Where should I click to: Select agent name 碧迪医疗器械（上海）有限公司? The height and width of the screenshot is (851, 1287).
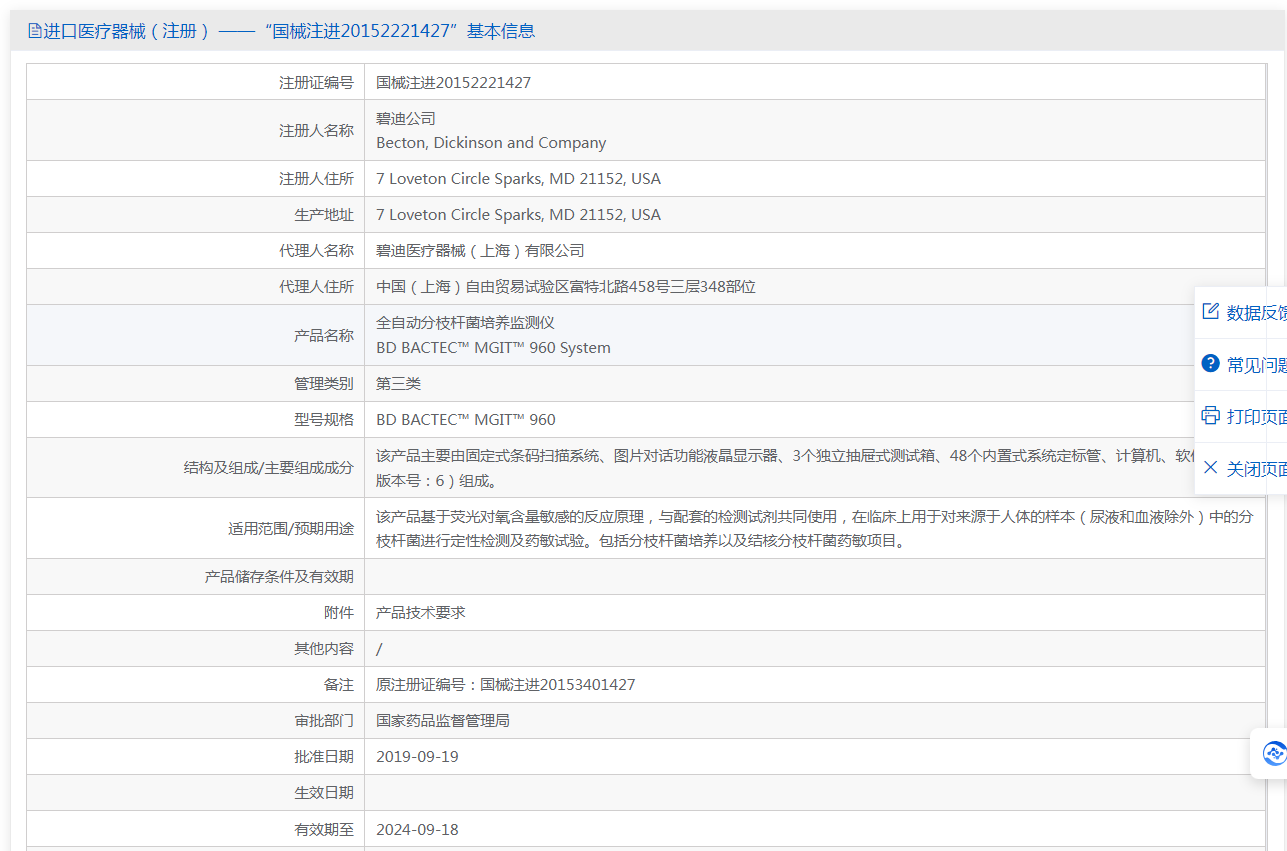pyautogui.click(x=480, y=250)
